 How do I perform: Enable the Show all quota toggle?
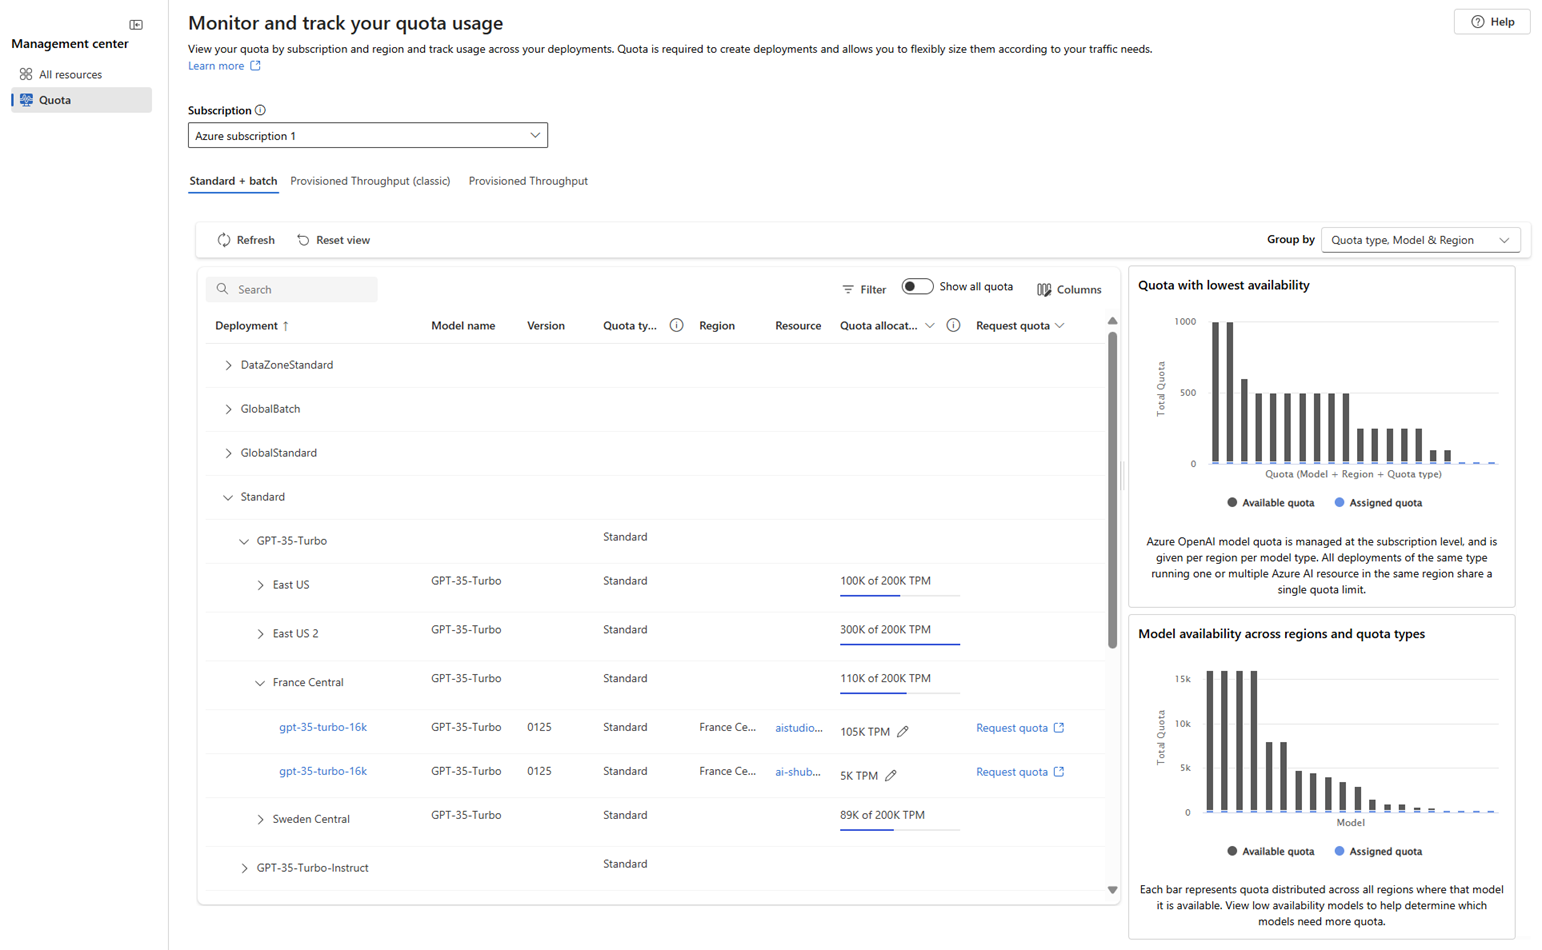click(917, 286)
